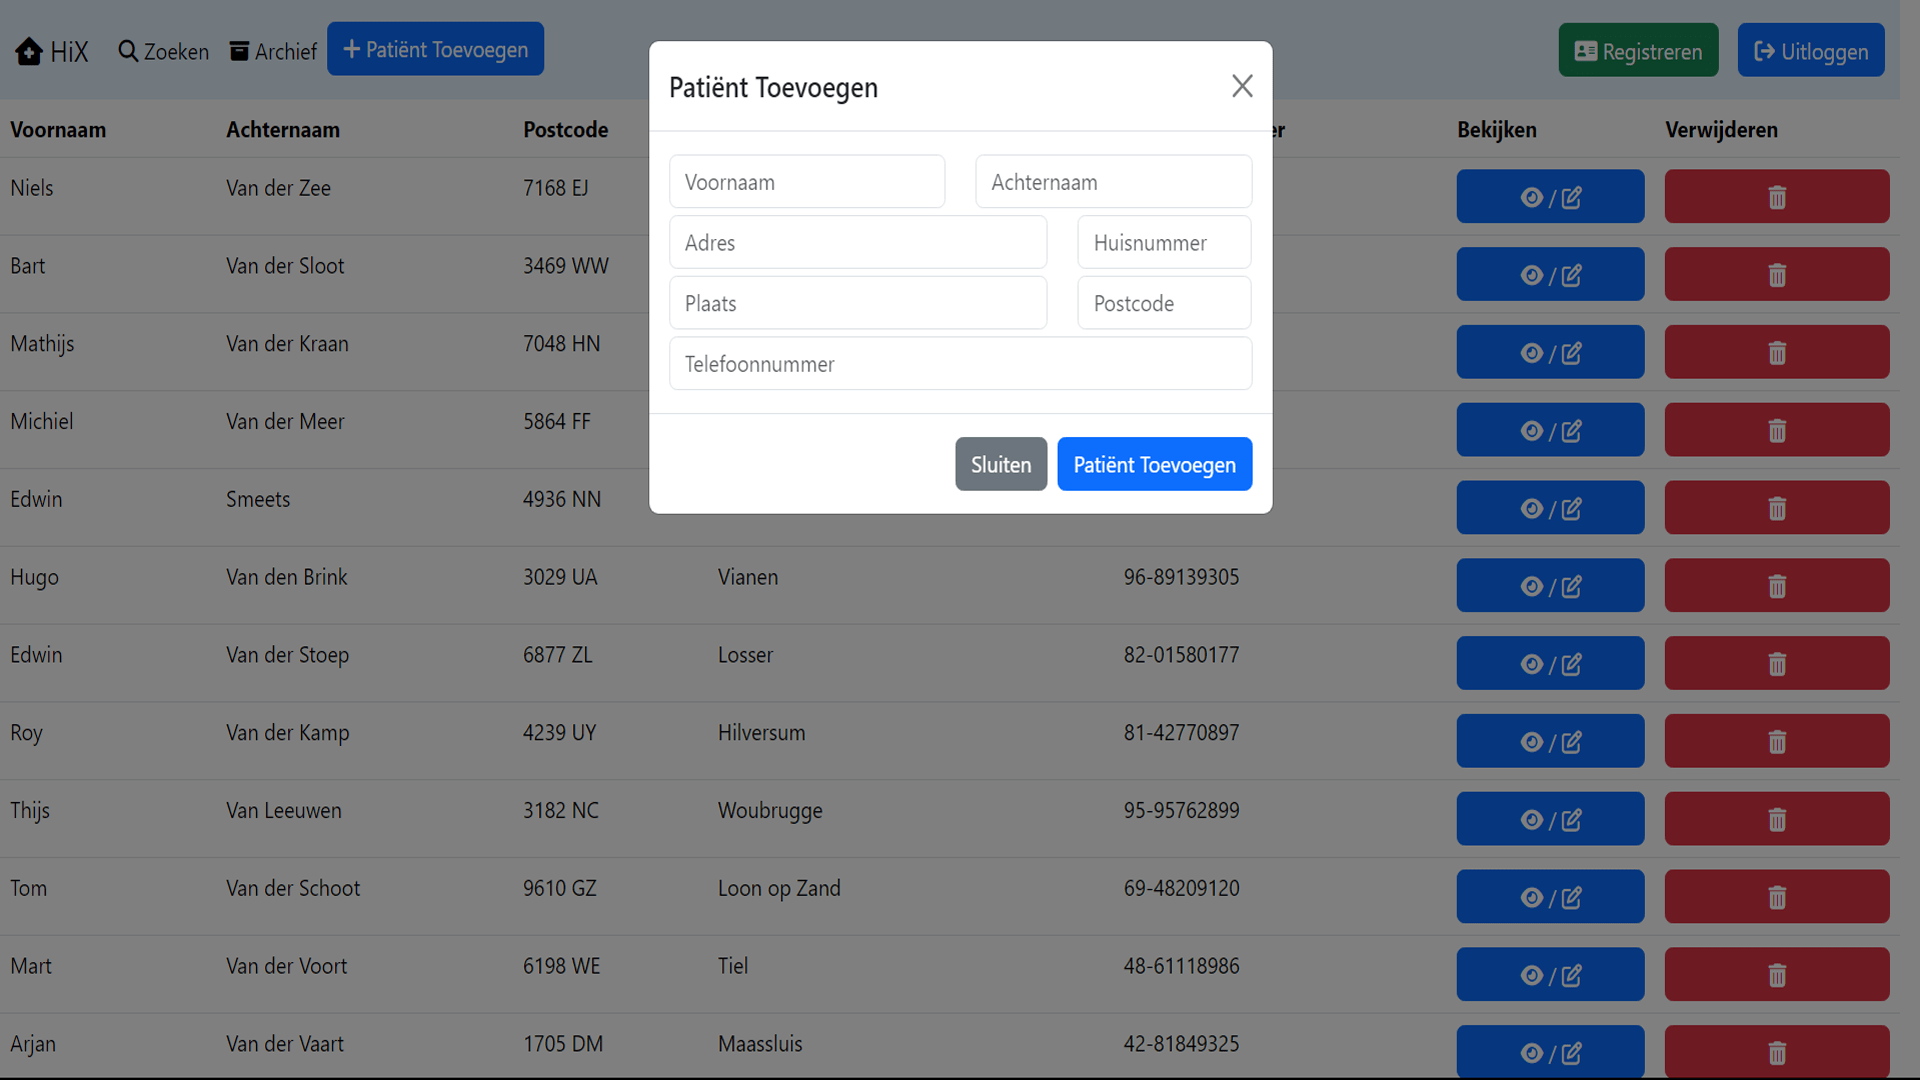Open Zoeken search in navbar

click(x=163, y=51)
